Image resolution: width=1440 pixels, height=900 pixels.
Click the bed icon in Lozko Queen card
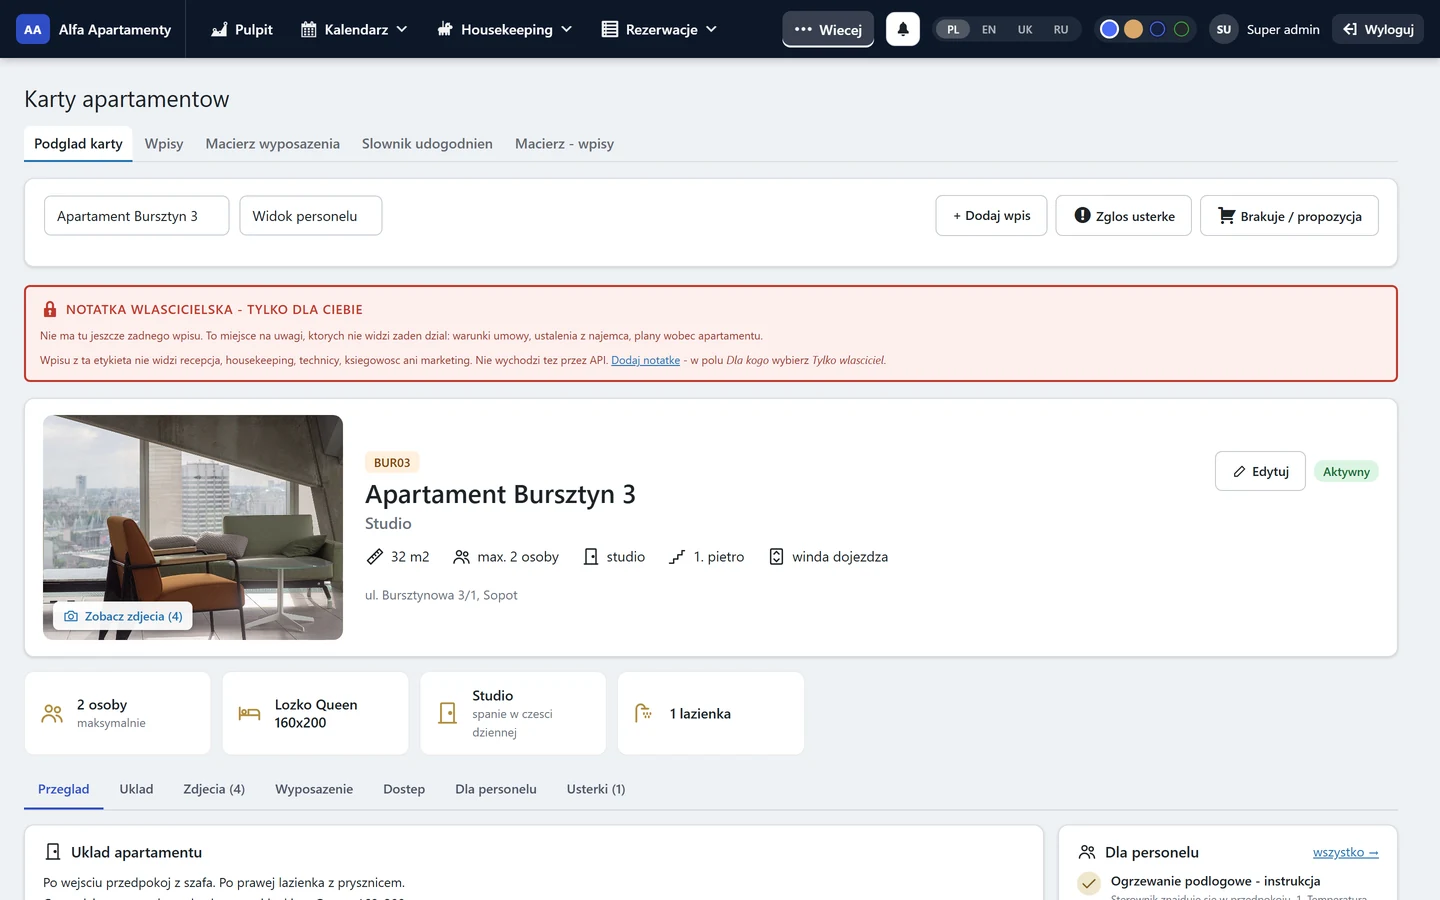[249, 713]
